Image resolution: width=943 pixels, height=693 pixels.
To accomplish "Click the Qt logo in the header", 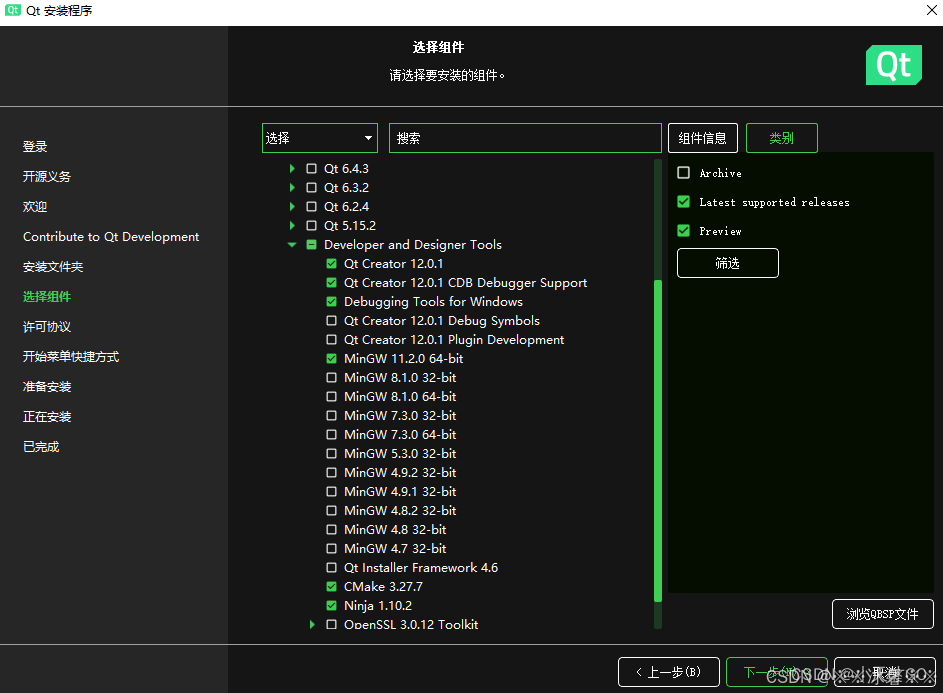I will point(894,65).
